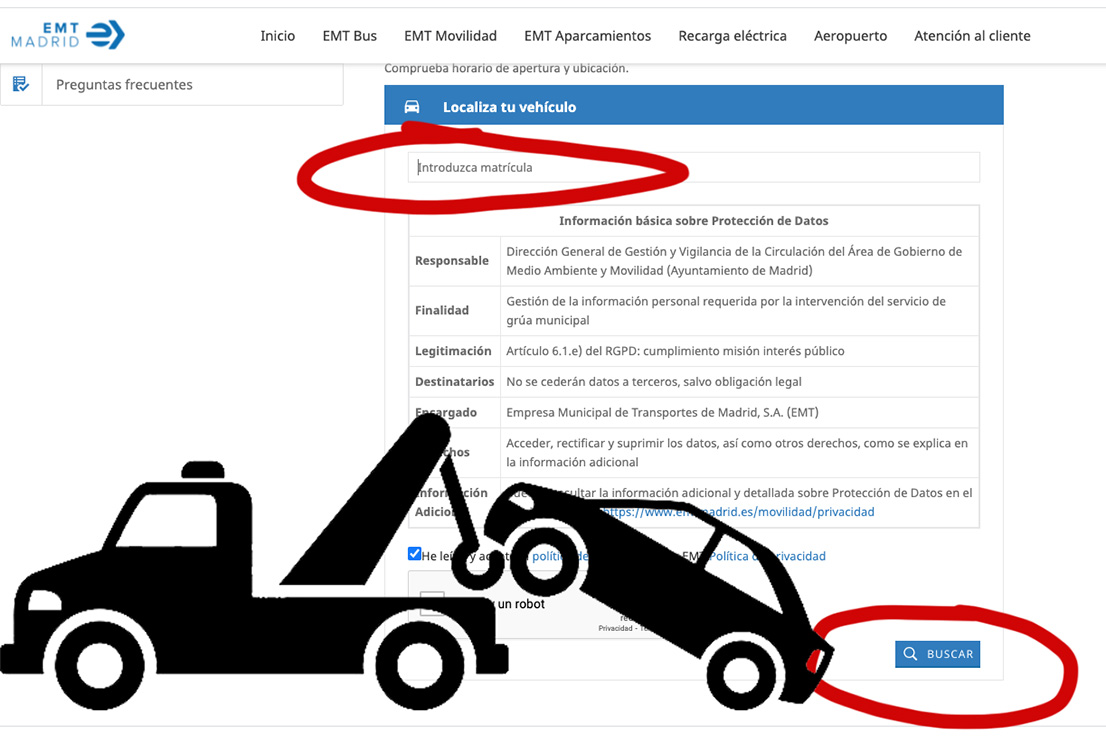Click the EMT Madrid logo

[x=68, y=35]
